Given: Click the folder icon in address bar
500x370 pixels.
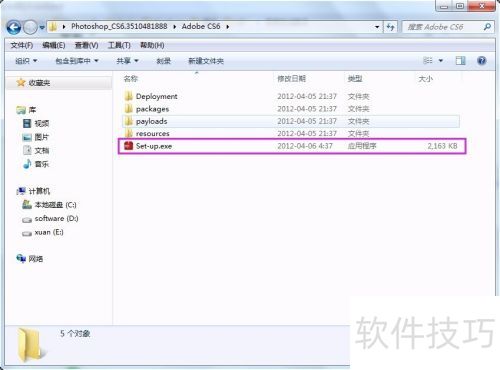Looking at the screenshot, I should pos(53,27).
